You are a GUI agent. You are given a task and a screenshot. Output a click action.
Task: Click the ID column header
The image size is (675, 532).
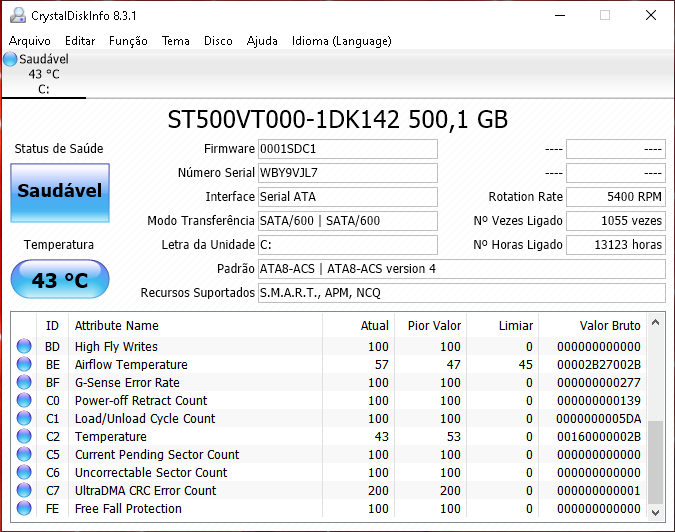[52, 325]
